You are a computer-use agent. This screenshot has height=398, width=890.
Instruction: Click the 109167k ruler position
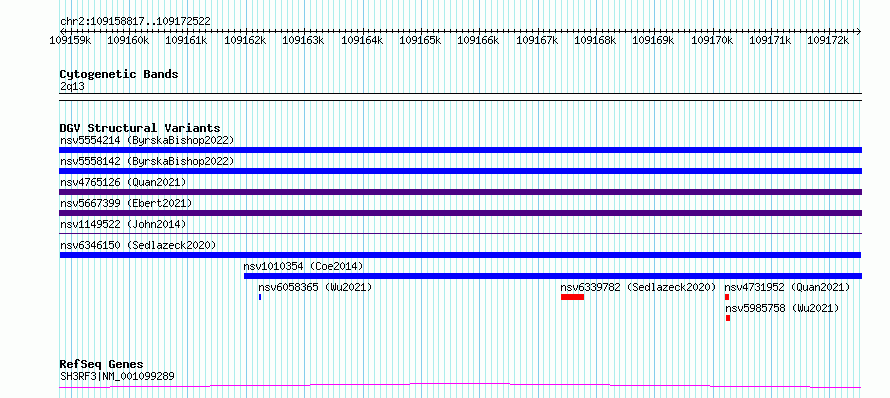click(x=537, y=40)
